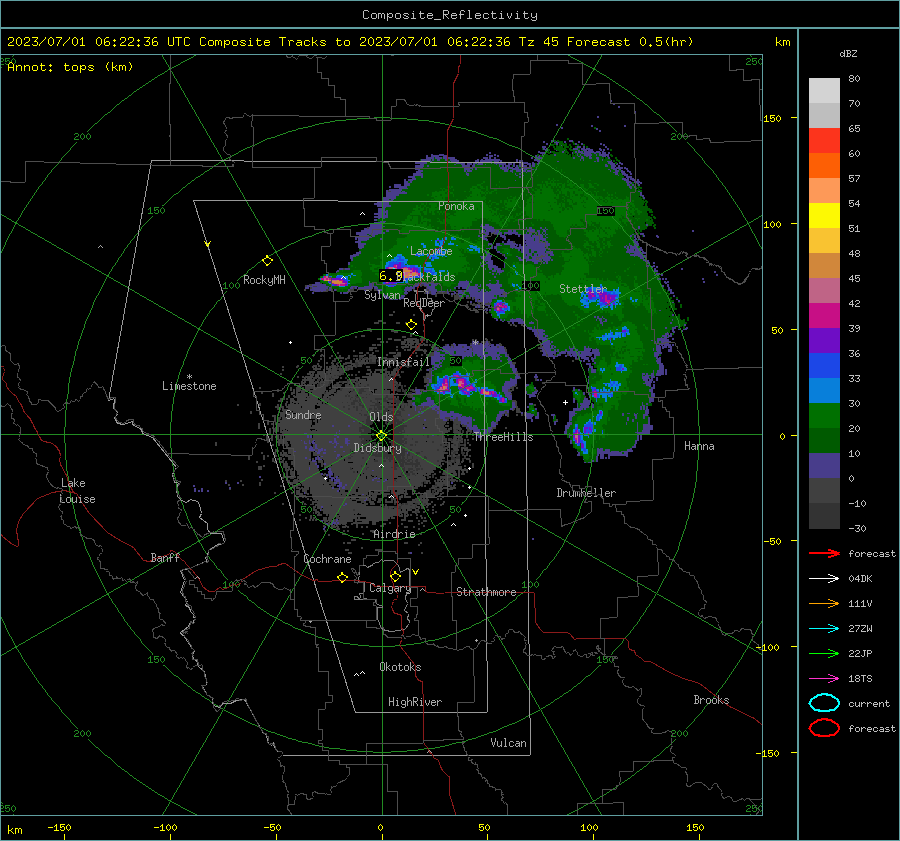Click the 0 dBZ slate blue swatch

tap(824, 466)
